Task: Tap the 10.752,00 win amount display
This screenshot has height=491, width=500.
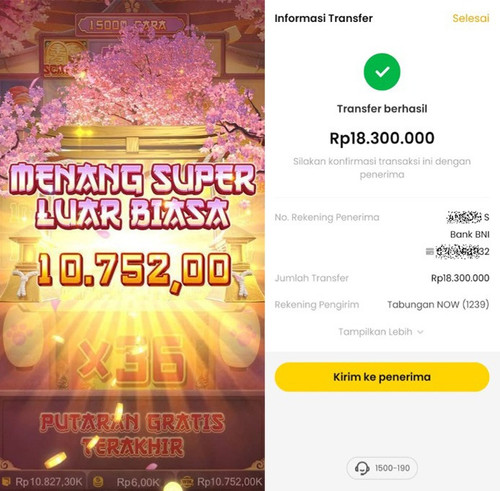Action: click(134, 271)
